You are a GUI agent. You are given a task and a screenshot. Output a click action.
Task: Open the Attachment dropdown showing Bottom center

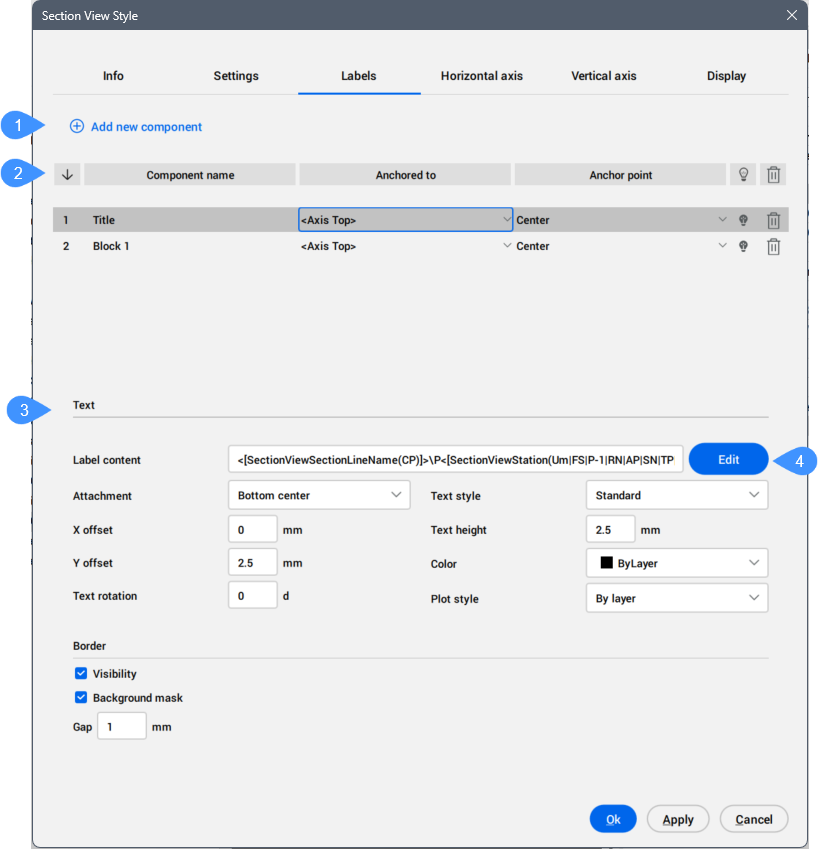click(319, 495)
